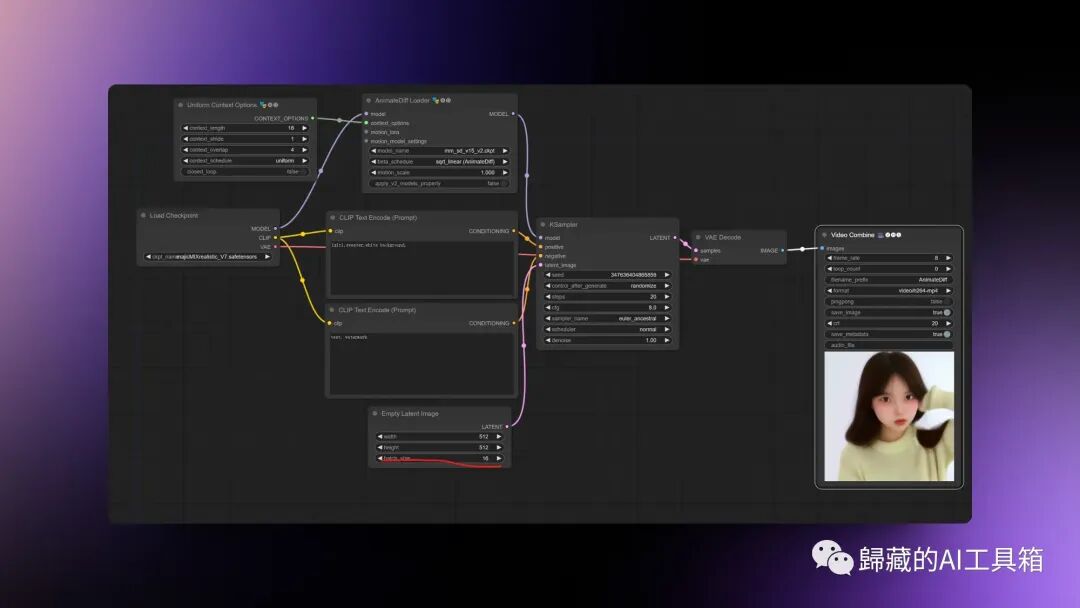The height and width of the screenshot is (608, 1080).
Task: Open the scheduler dropdown set to normal
Action: (608, 329)
